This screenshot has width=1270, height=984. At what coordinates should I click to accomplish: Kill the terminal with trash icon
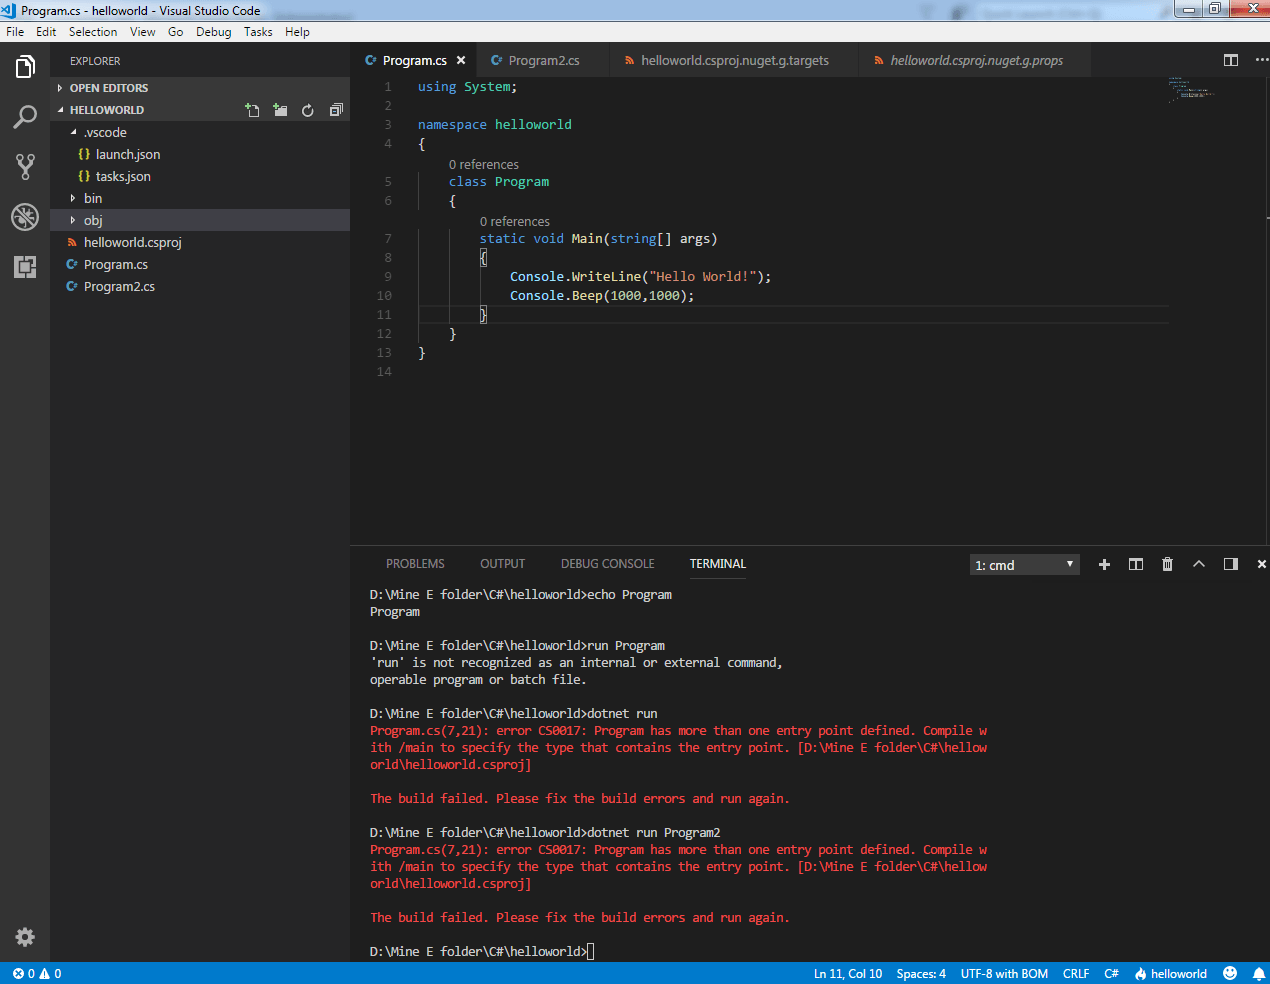coord(1167,564)
